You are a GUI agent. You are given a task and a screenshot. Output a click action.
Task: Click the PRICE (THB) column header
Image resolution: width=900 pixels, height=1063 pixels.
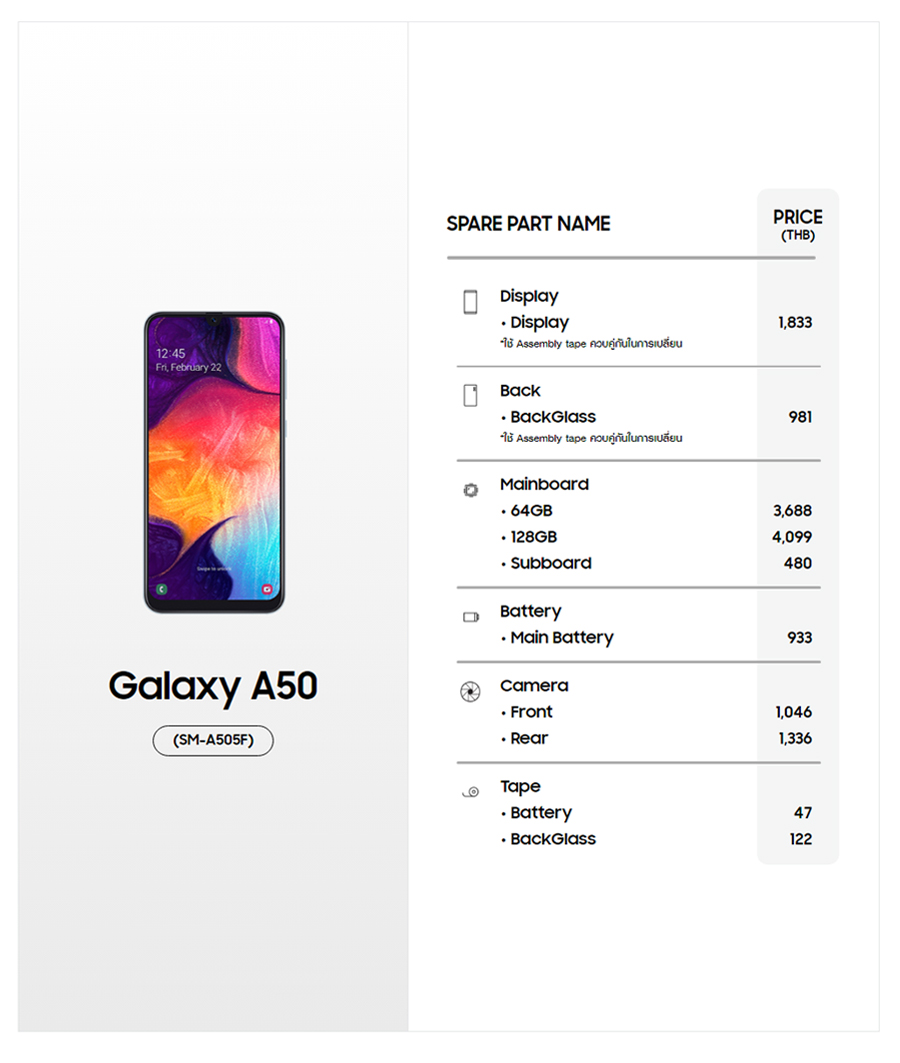click(x=797, y=224)
